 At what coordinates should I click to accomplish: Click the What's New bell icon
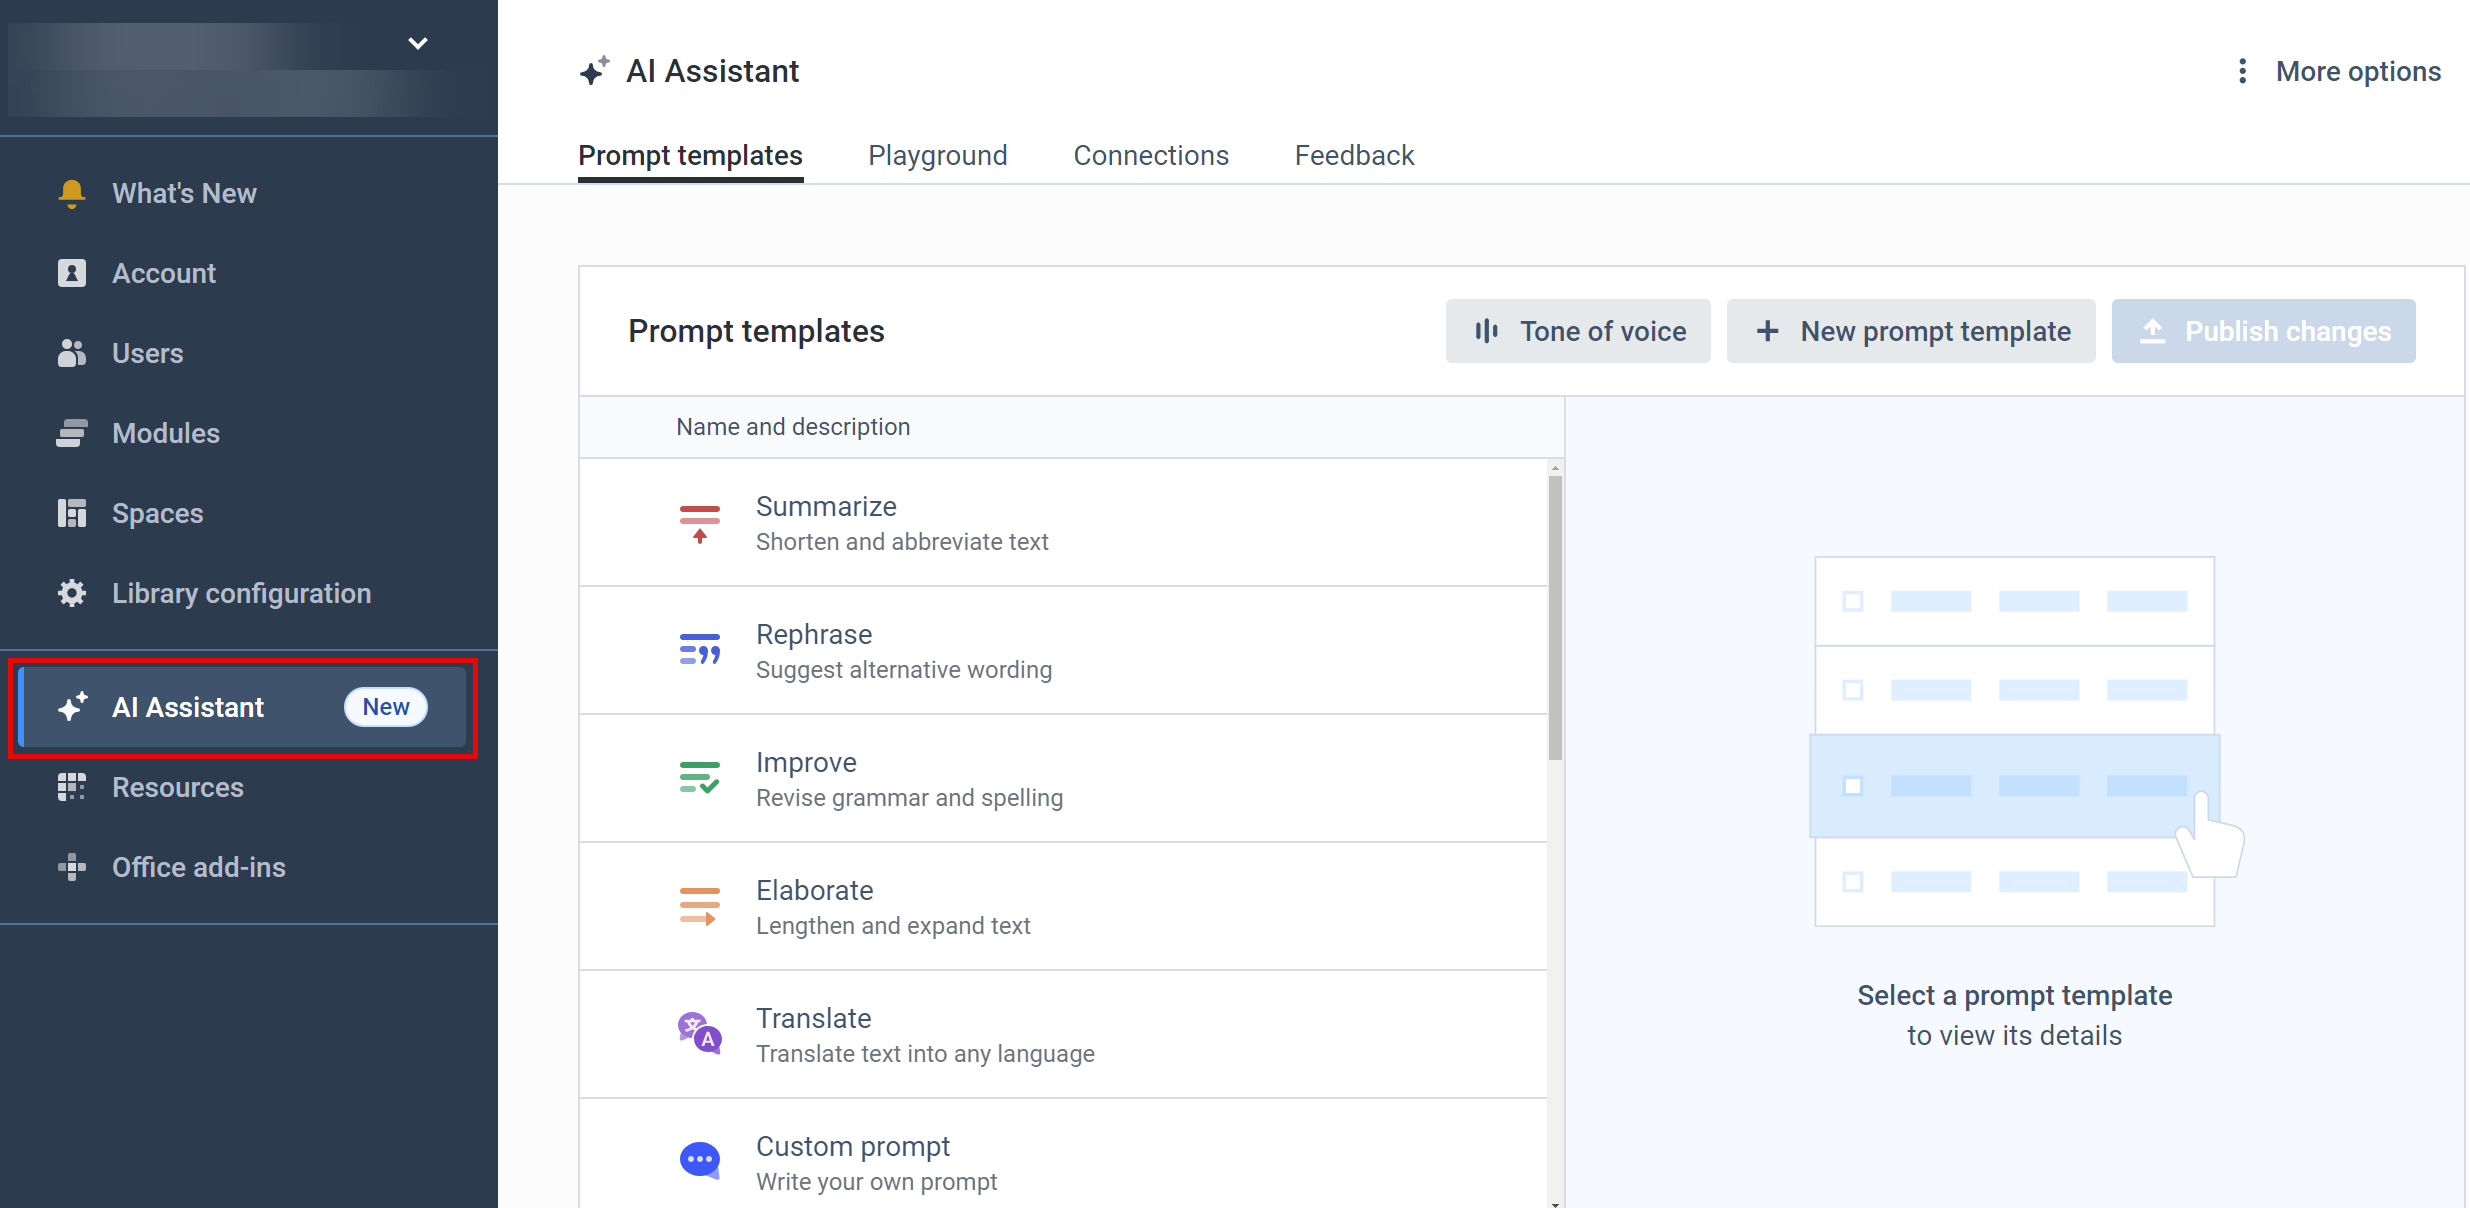[71, 192]
